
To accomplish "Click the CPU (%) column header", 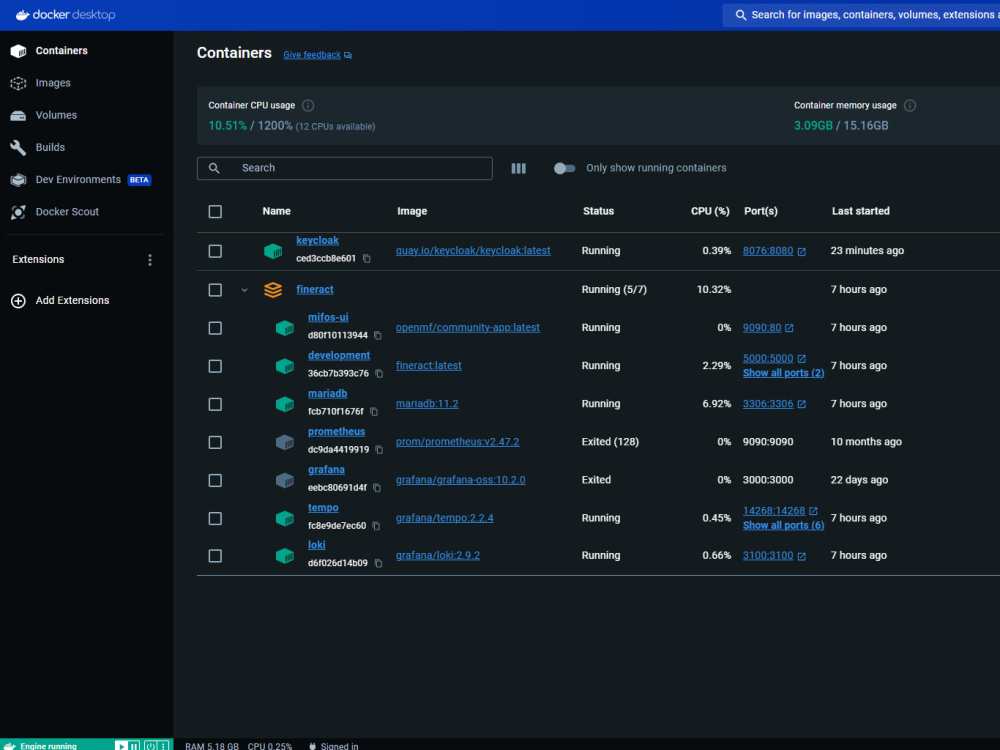I will tap(710, 211).
